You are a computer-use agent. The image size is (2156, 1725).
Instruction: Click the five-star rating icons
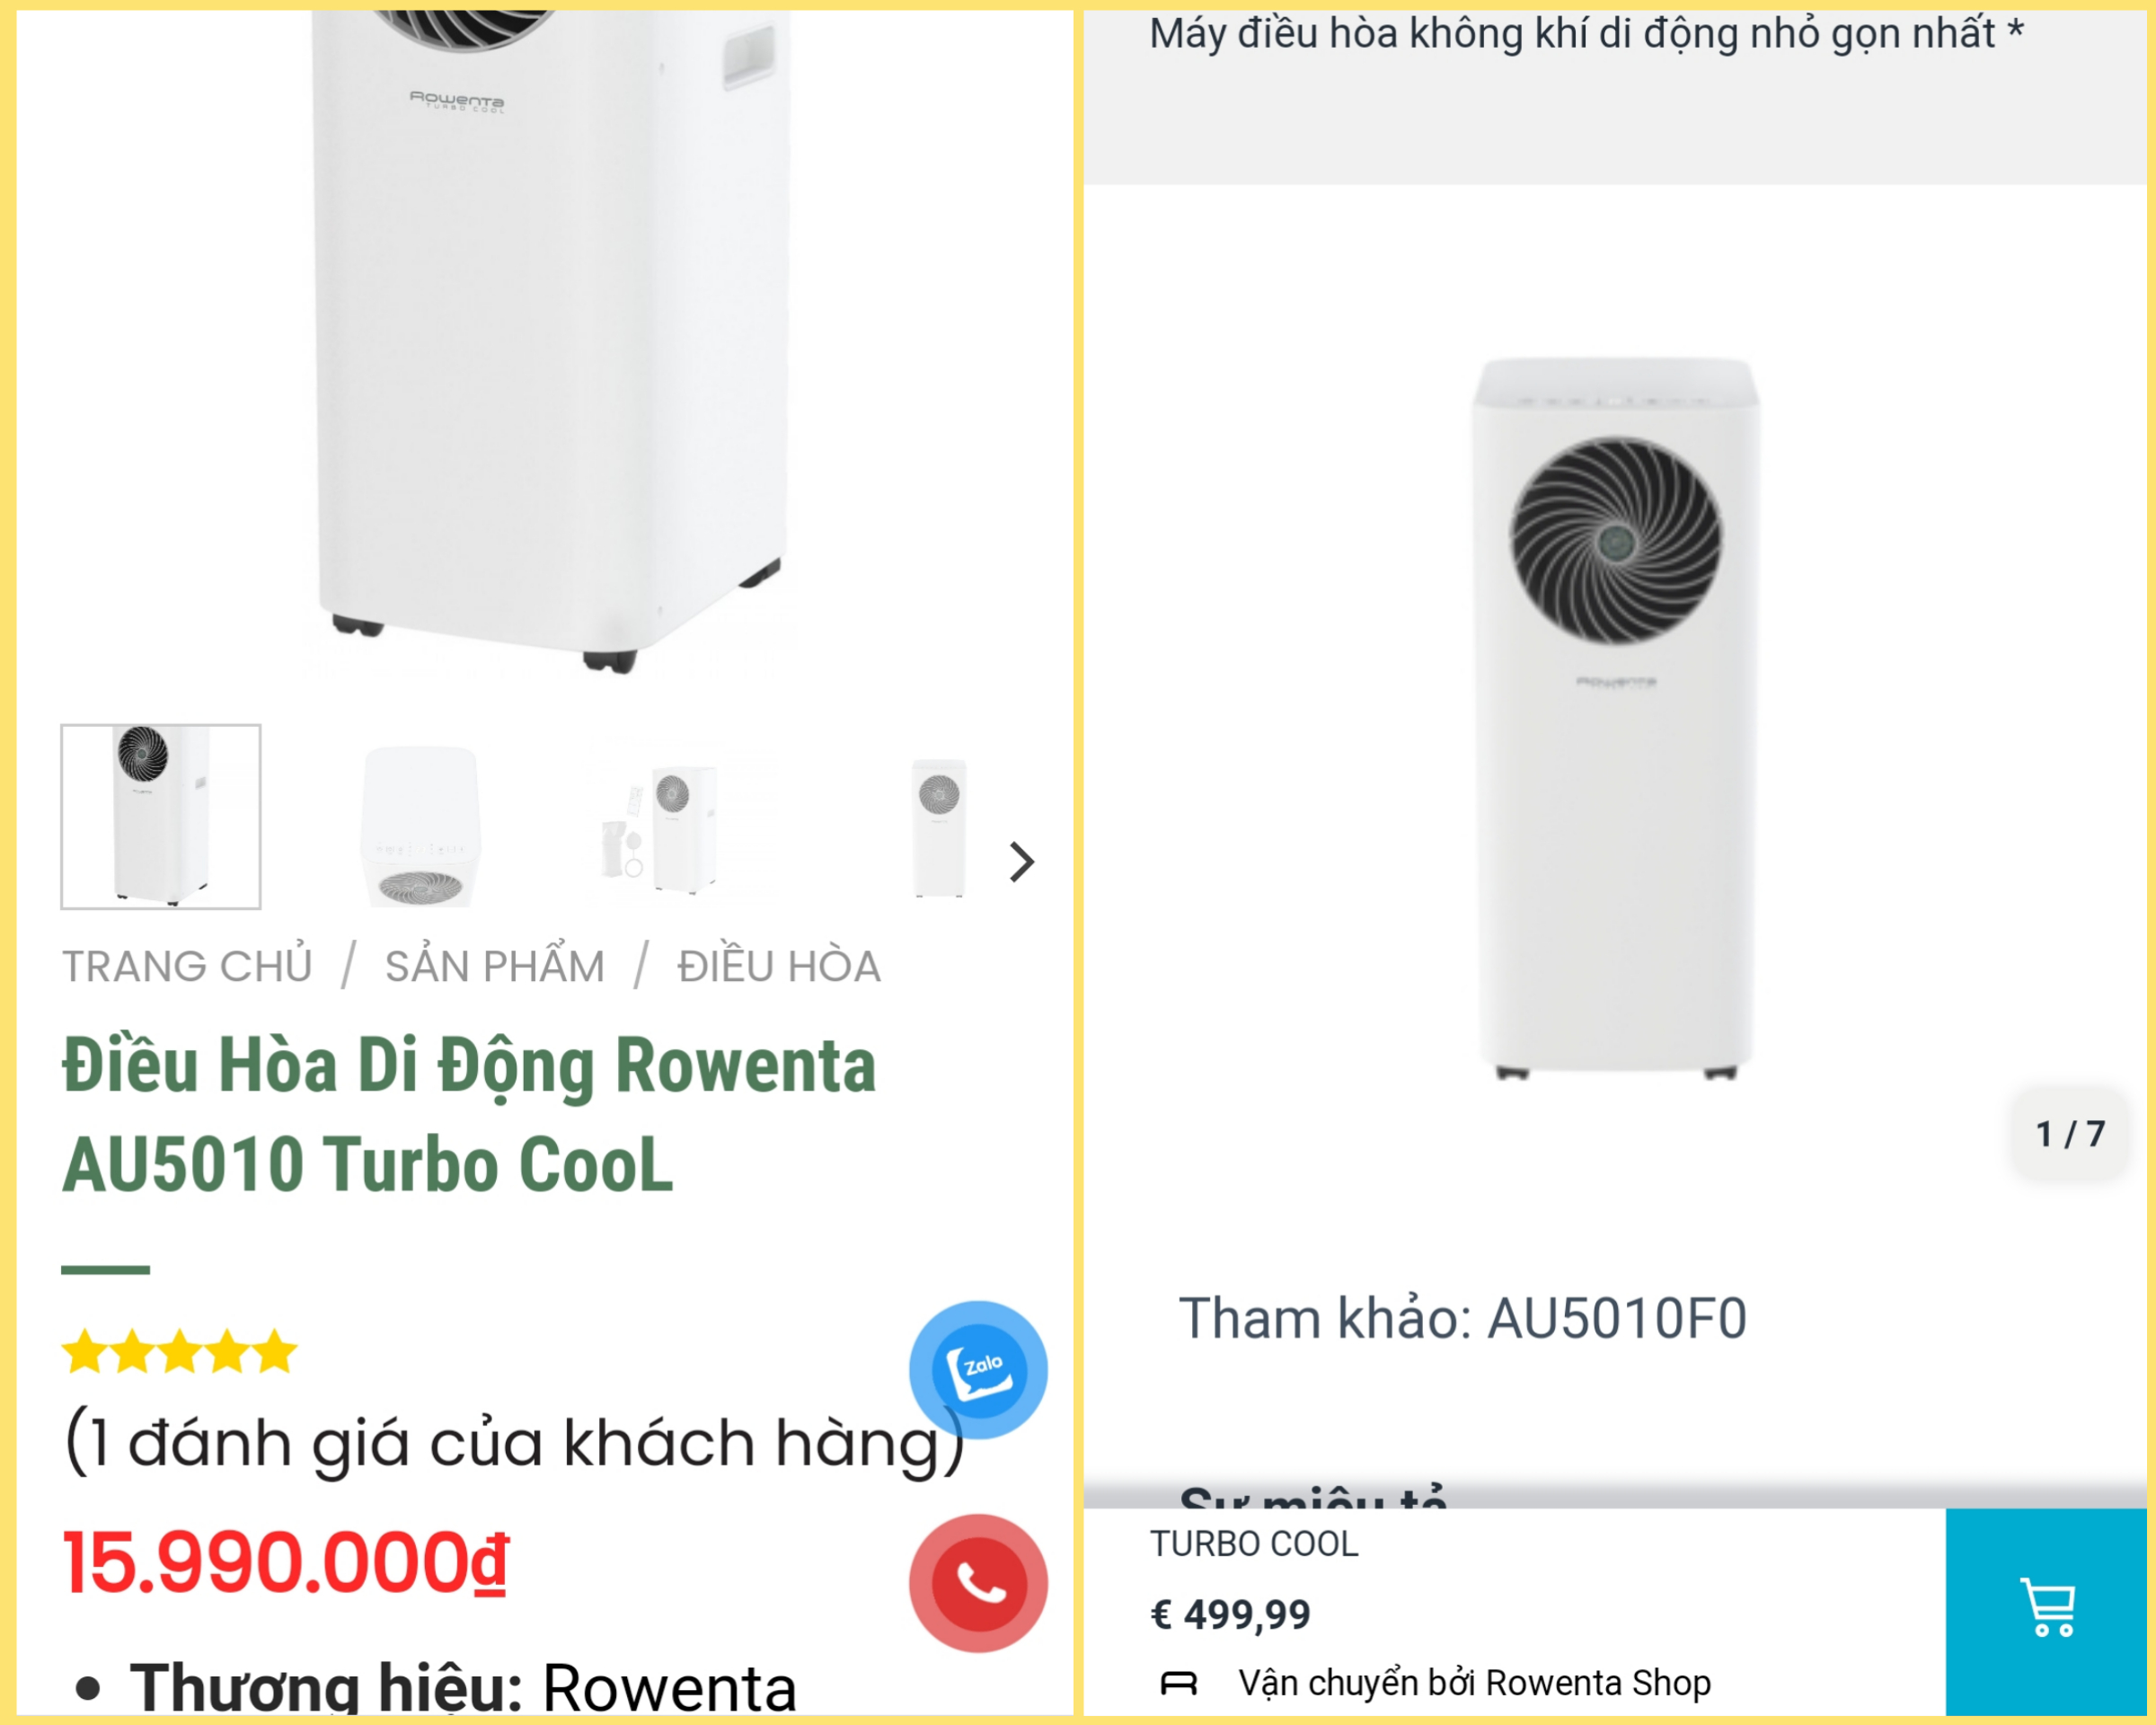coord(180,1352)
